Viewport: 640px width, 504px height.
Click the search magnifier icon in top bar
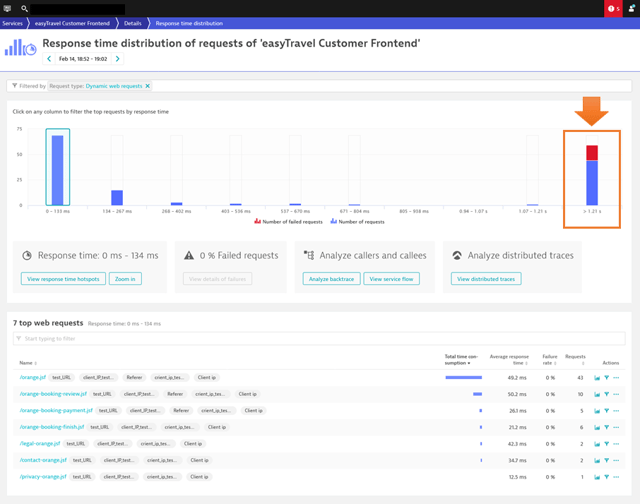pyautogui.click(x=24, y=9)
